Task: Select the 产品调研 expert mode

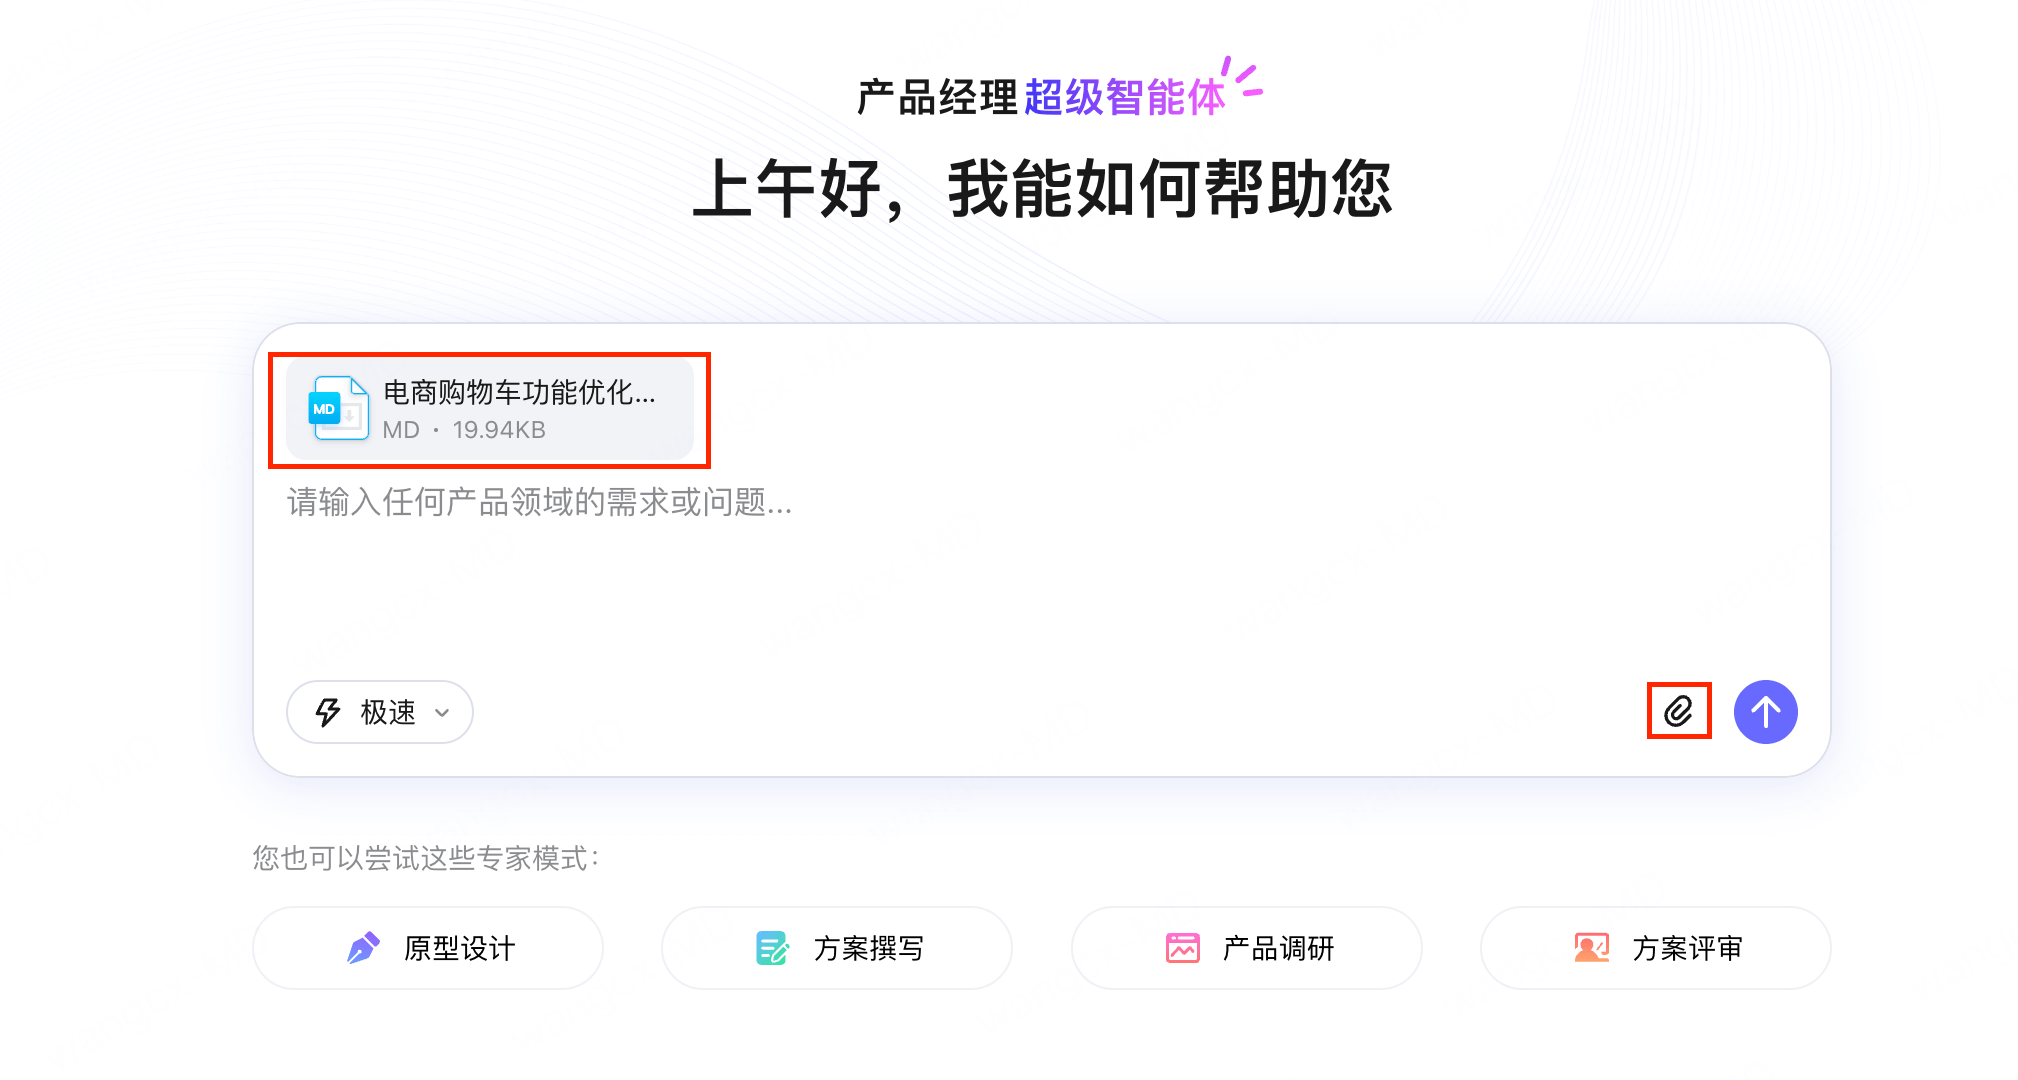Action: (x=1246, y=948)
